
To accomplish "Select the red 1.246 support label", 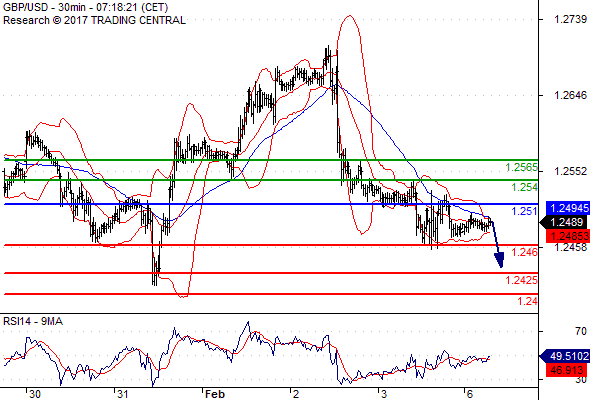I will pyautogui.click(x=525, y=252).
